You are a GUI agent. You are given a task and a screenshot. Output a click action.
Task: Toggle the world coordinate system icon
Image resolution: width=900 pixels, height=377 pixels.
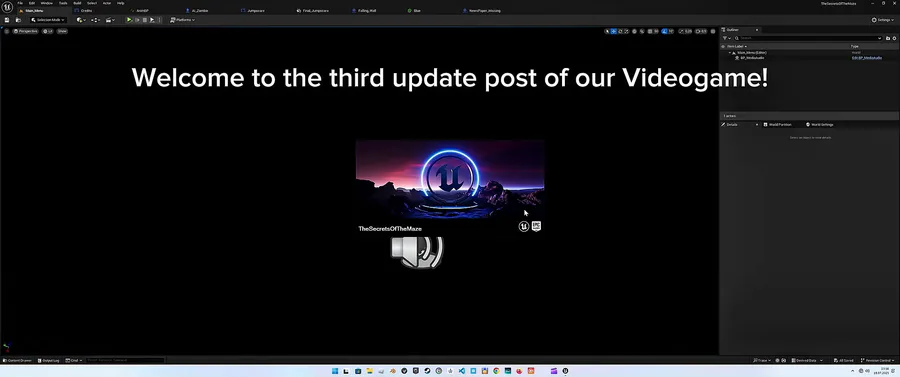click(634, 32)
